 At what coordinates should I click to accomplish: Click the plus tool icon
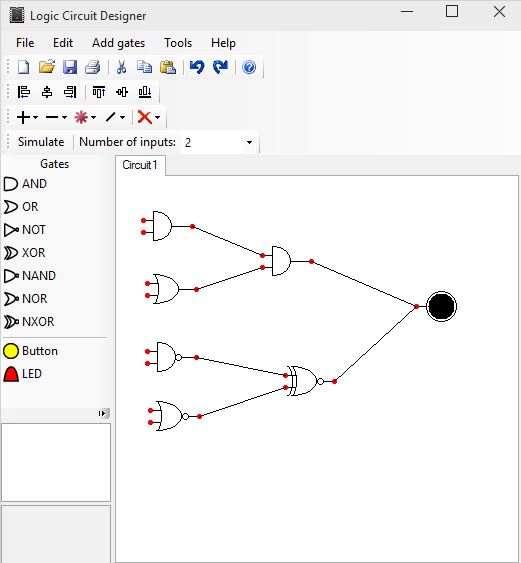tap(23, 117)
